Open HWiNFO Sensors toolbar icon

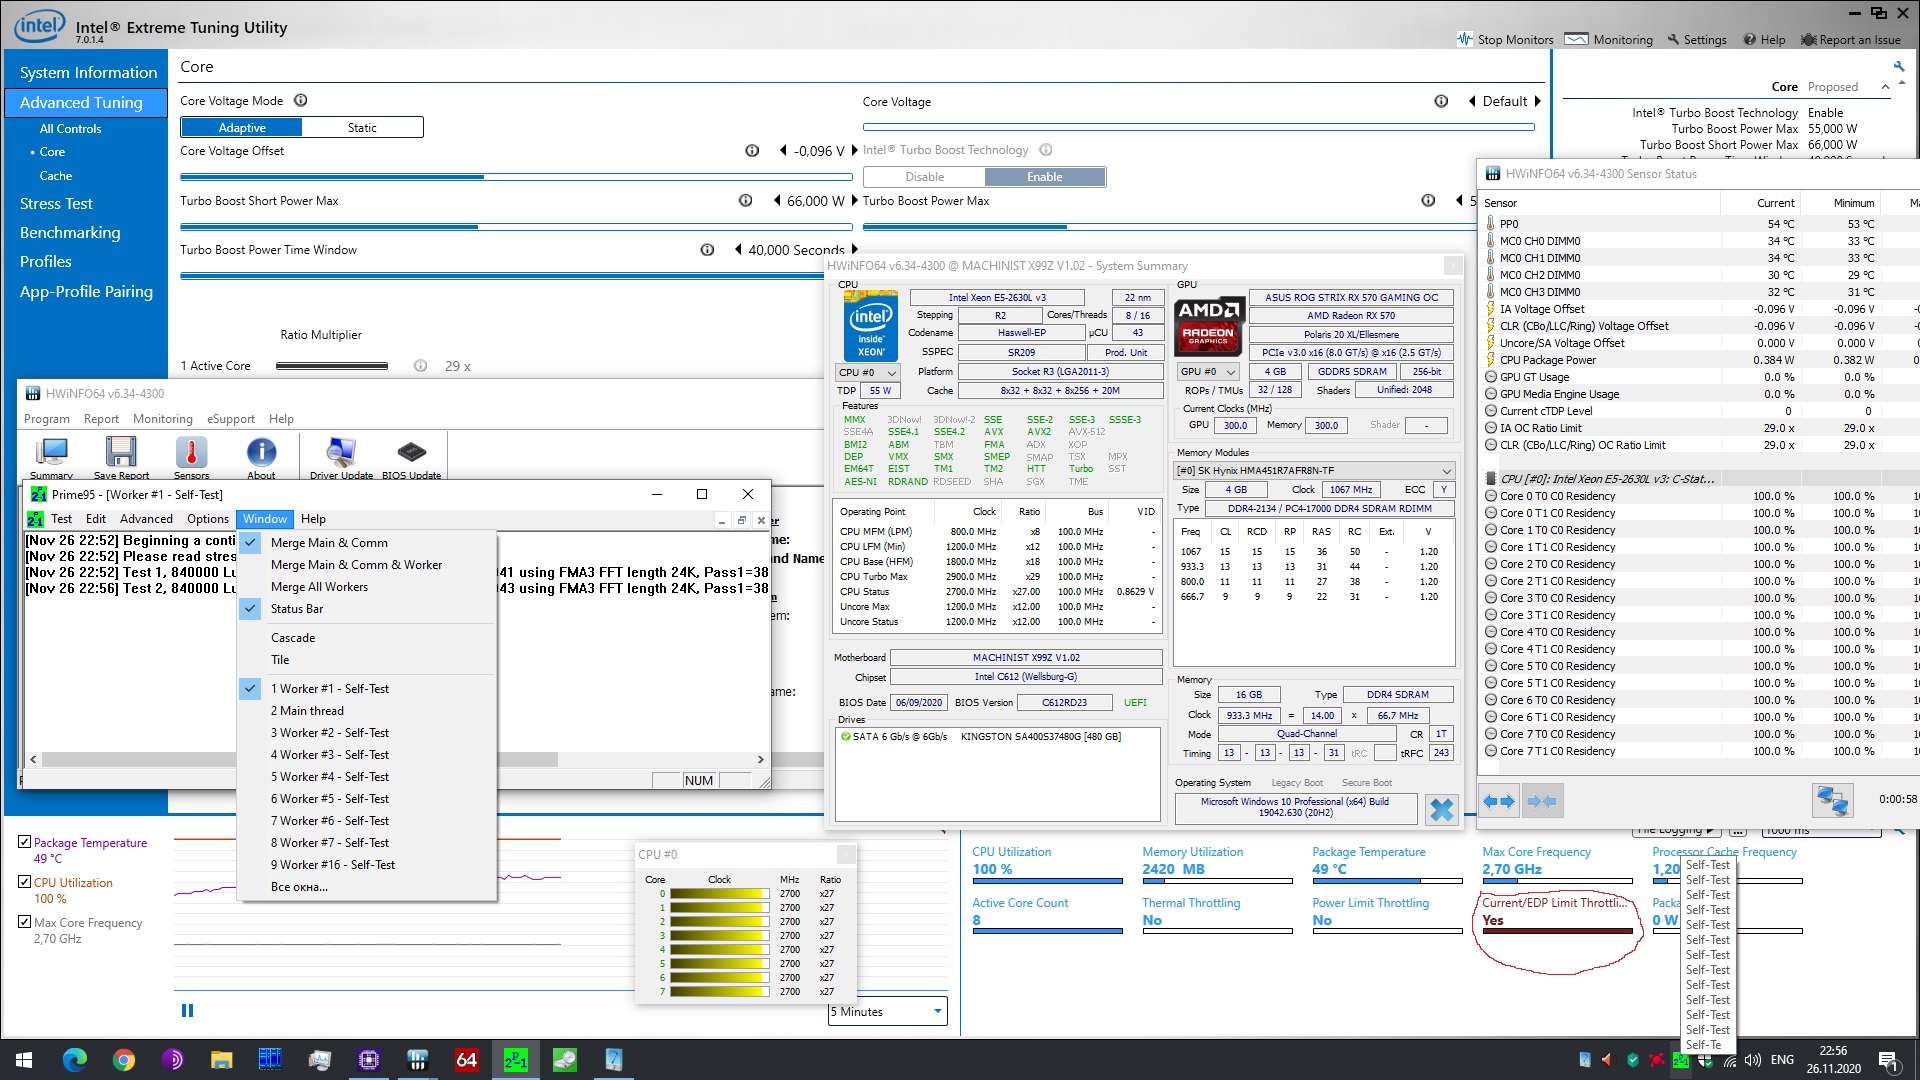pyautogui.click(x=191, y=453)
